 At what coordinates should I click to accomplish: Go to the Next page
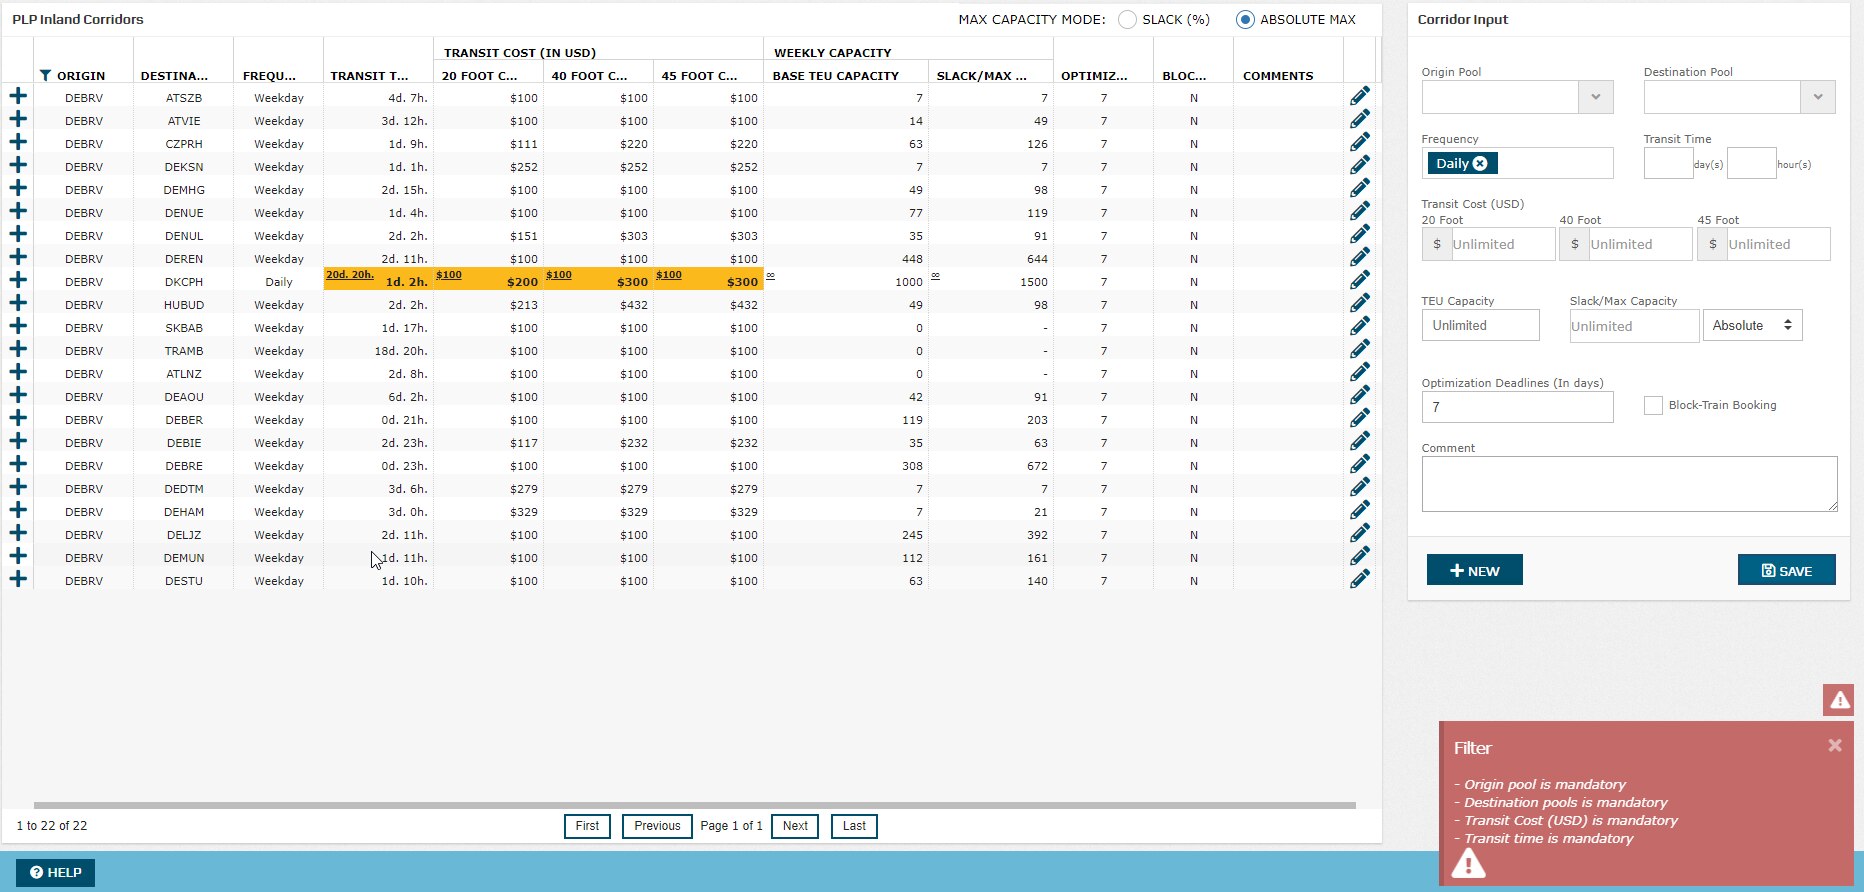795,826
